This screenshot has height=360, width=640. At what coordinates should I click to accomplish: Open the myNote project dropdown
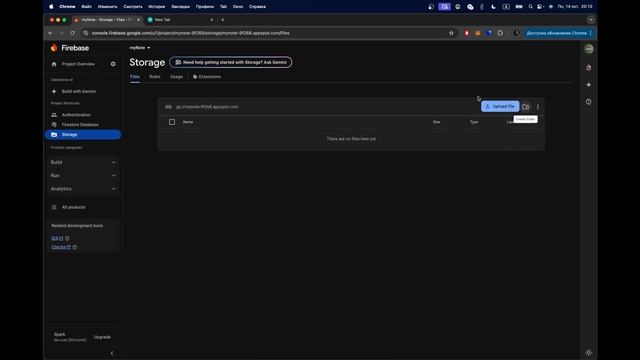point(140,48)
